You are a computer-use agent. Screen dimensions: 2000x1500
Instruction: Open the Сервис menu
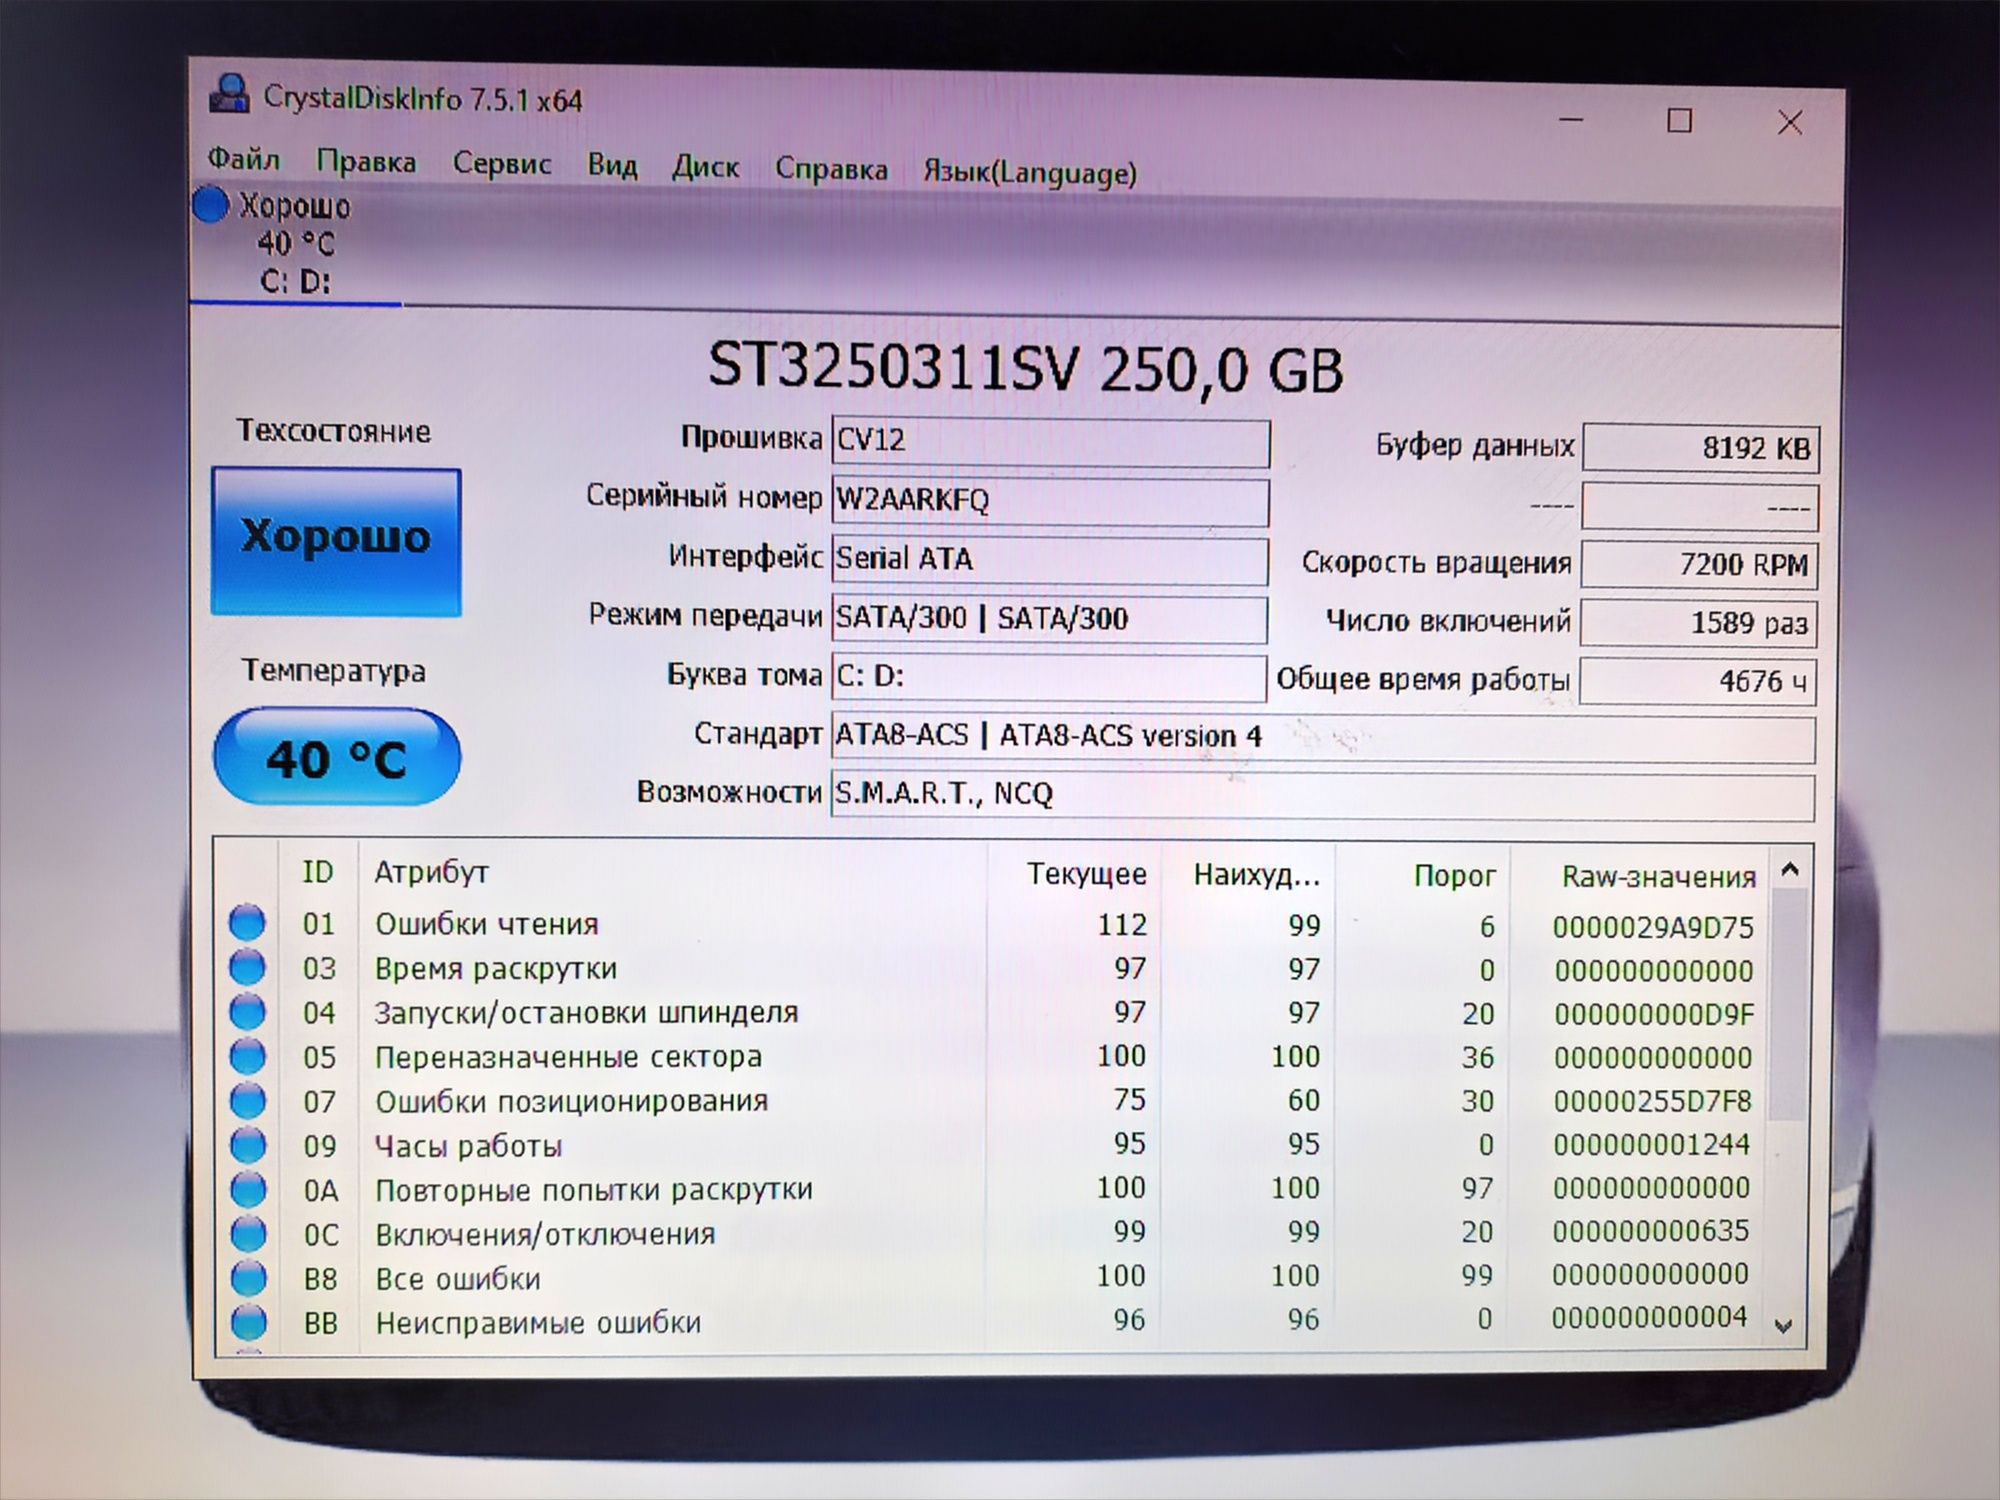pyautogui.click(x=502, y=163)
